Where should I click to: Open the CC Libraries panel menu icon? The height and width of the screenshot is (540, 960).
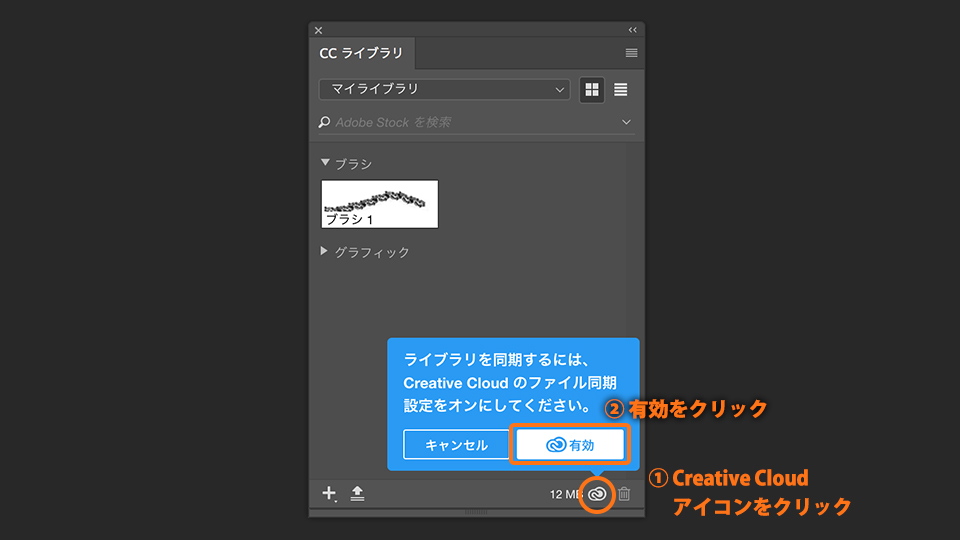pyautogui.click(x=631, y=53)
